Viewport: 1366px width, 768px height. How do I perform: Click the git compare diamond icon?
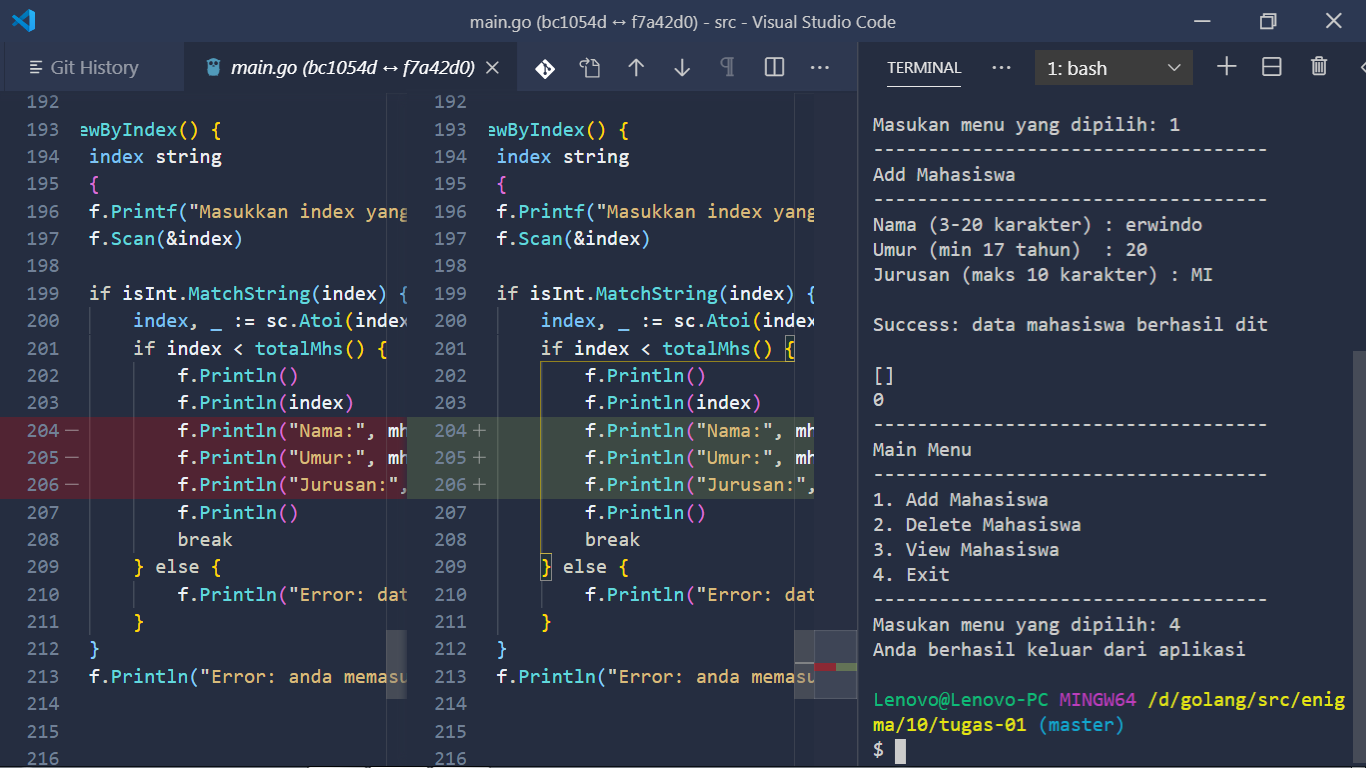[x=545, y=68]
